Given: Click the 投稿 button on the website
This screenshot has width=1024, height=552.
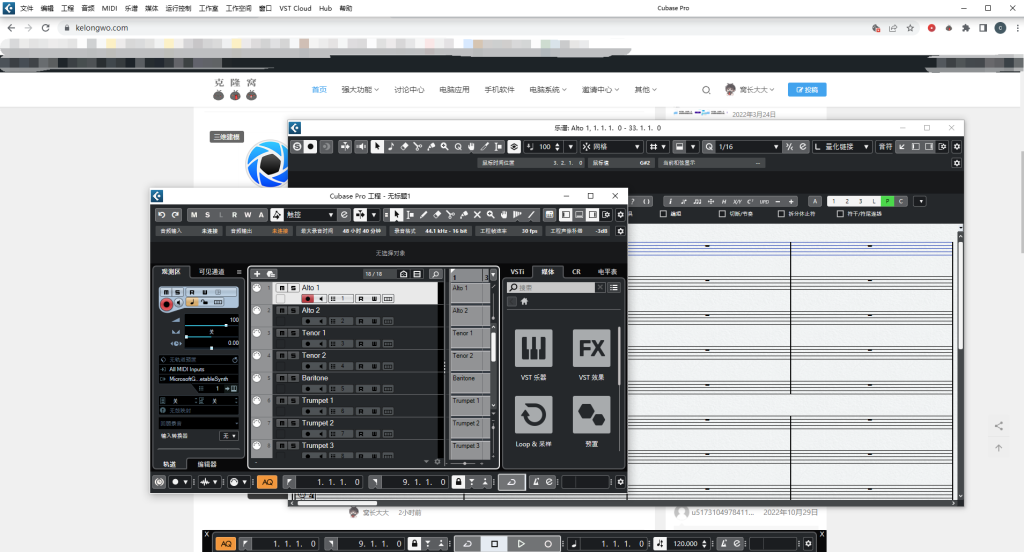Looking at the screenshot, I should pyautogui.click(x=807, y=89).
